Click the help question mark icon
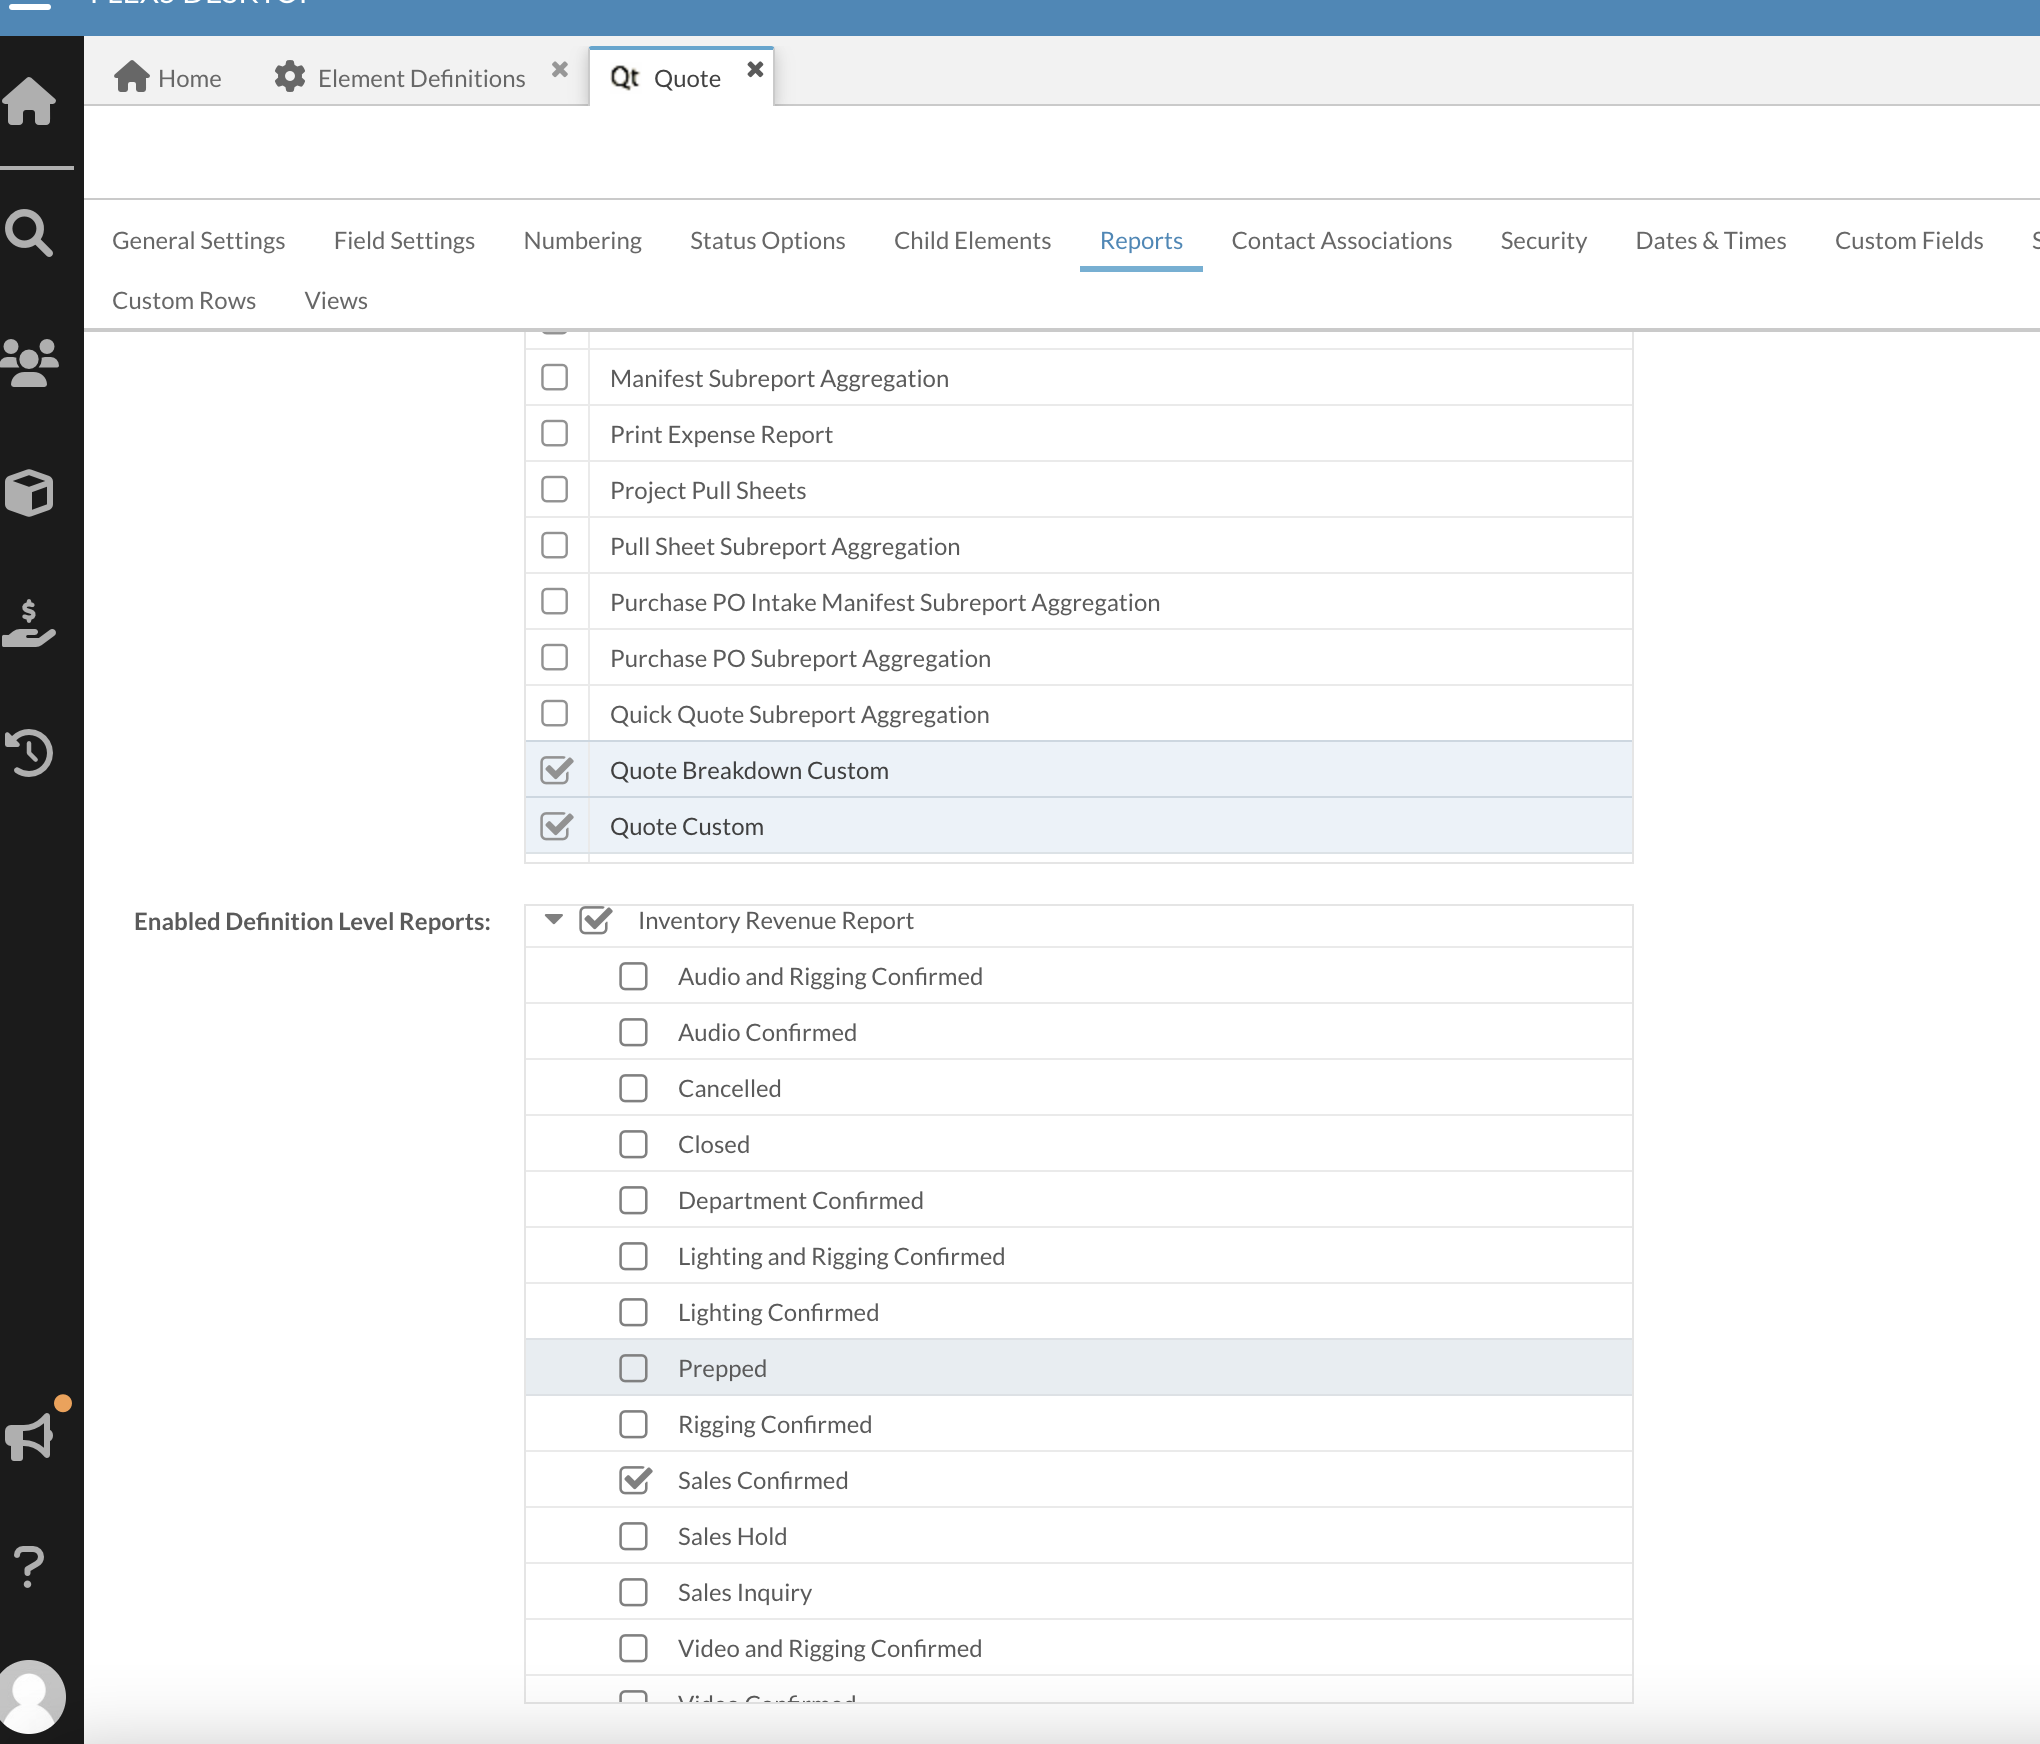Image resolution: width=2040 pixels, height=1744 pixels. tap(30, 1567)
